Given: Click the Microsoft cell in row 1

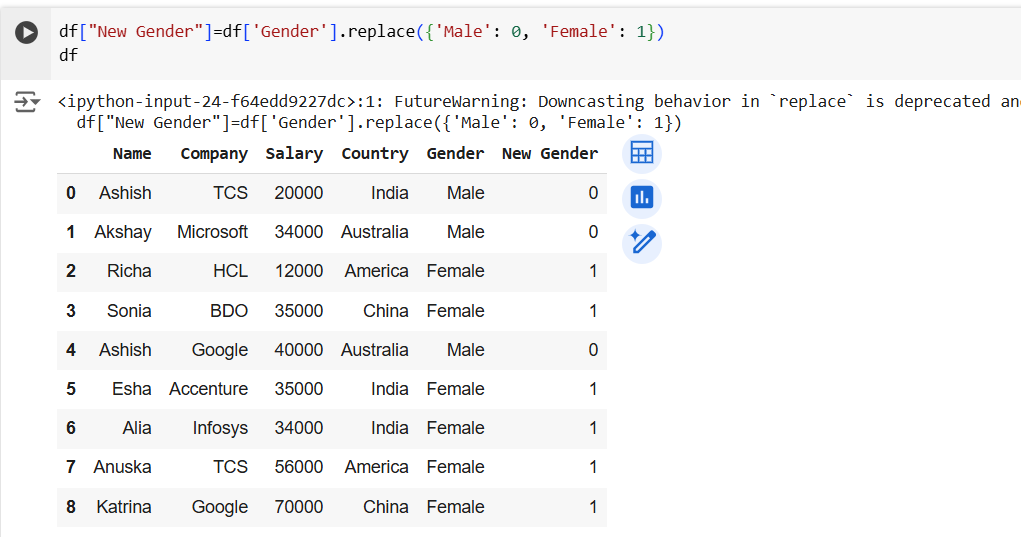Looking at the screenshot, I should pyautogui.click(x=212, y=232).
